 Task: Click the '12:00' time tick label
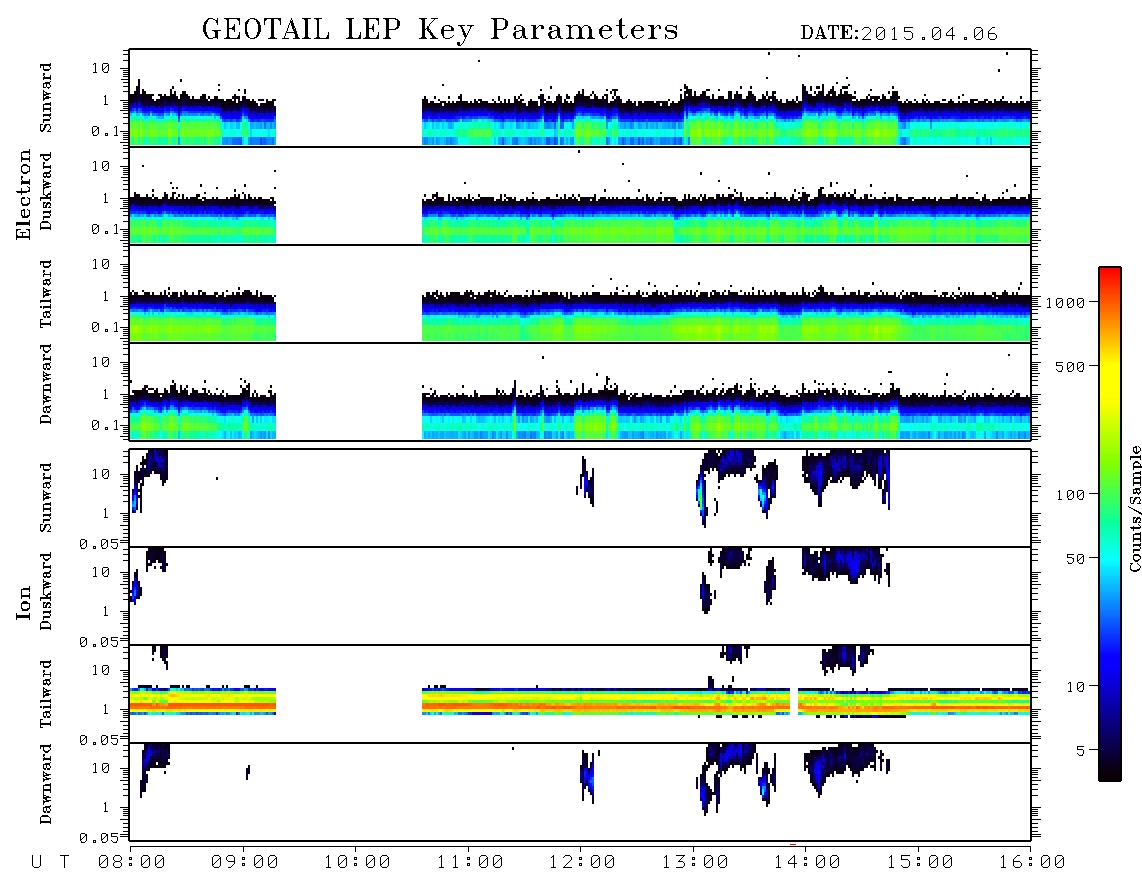coord(582,863)
